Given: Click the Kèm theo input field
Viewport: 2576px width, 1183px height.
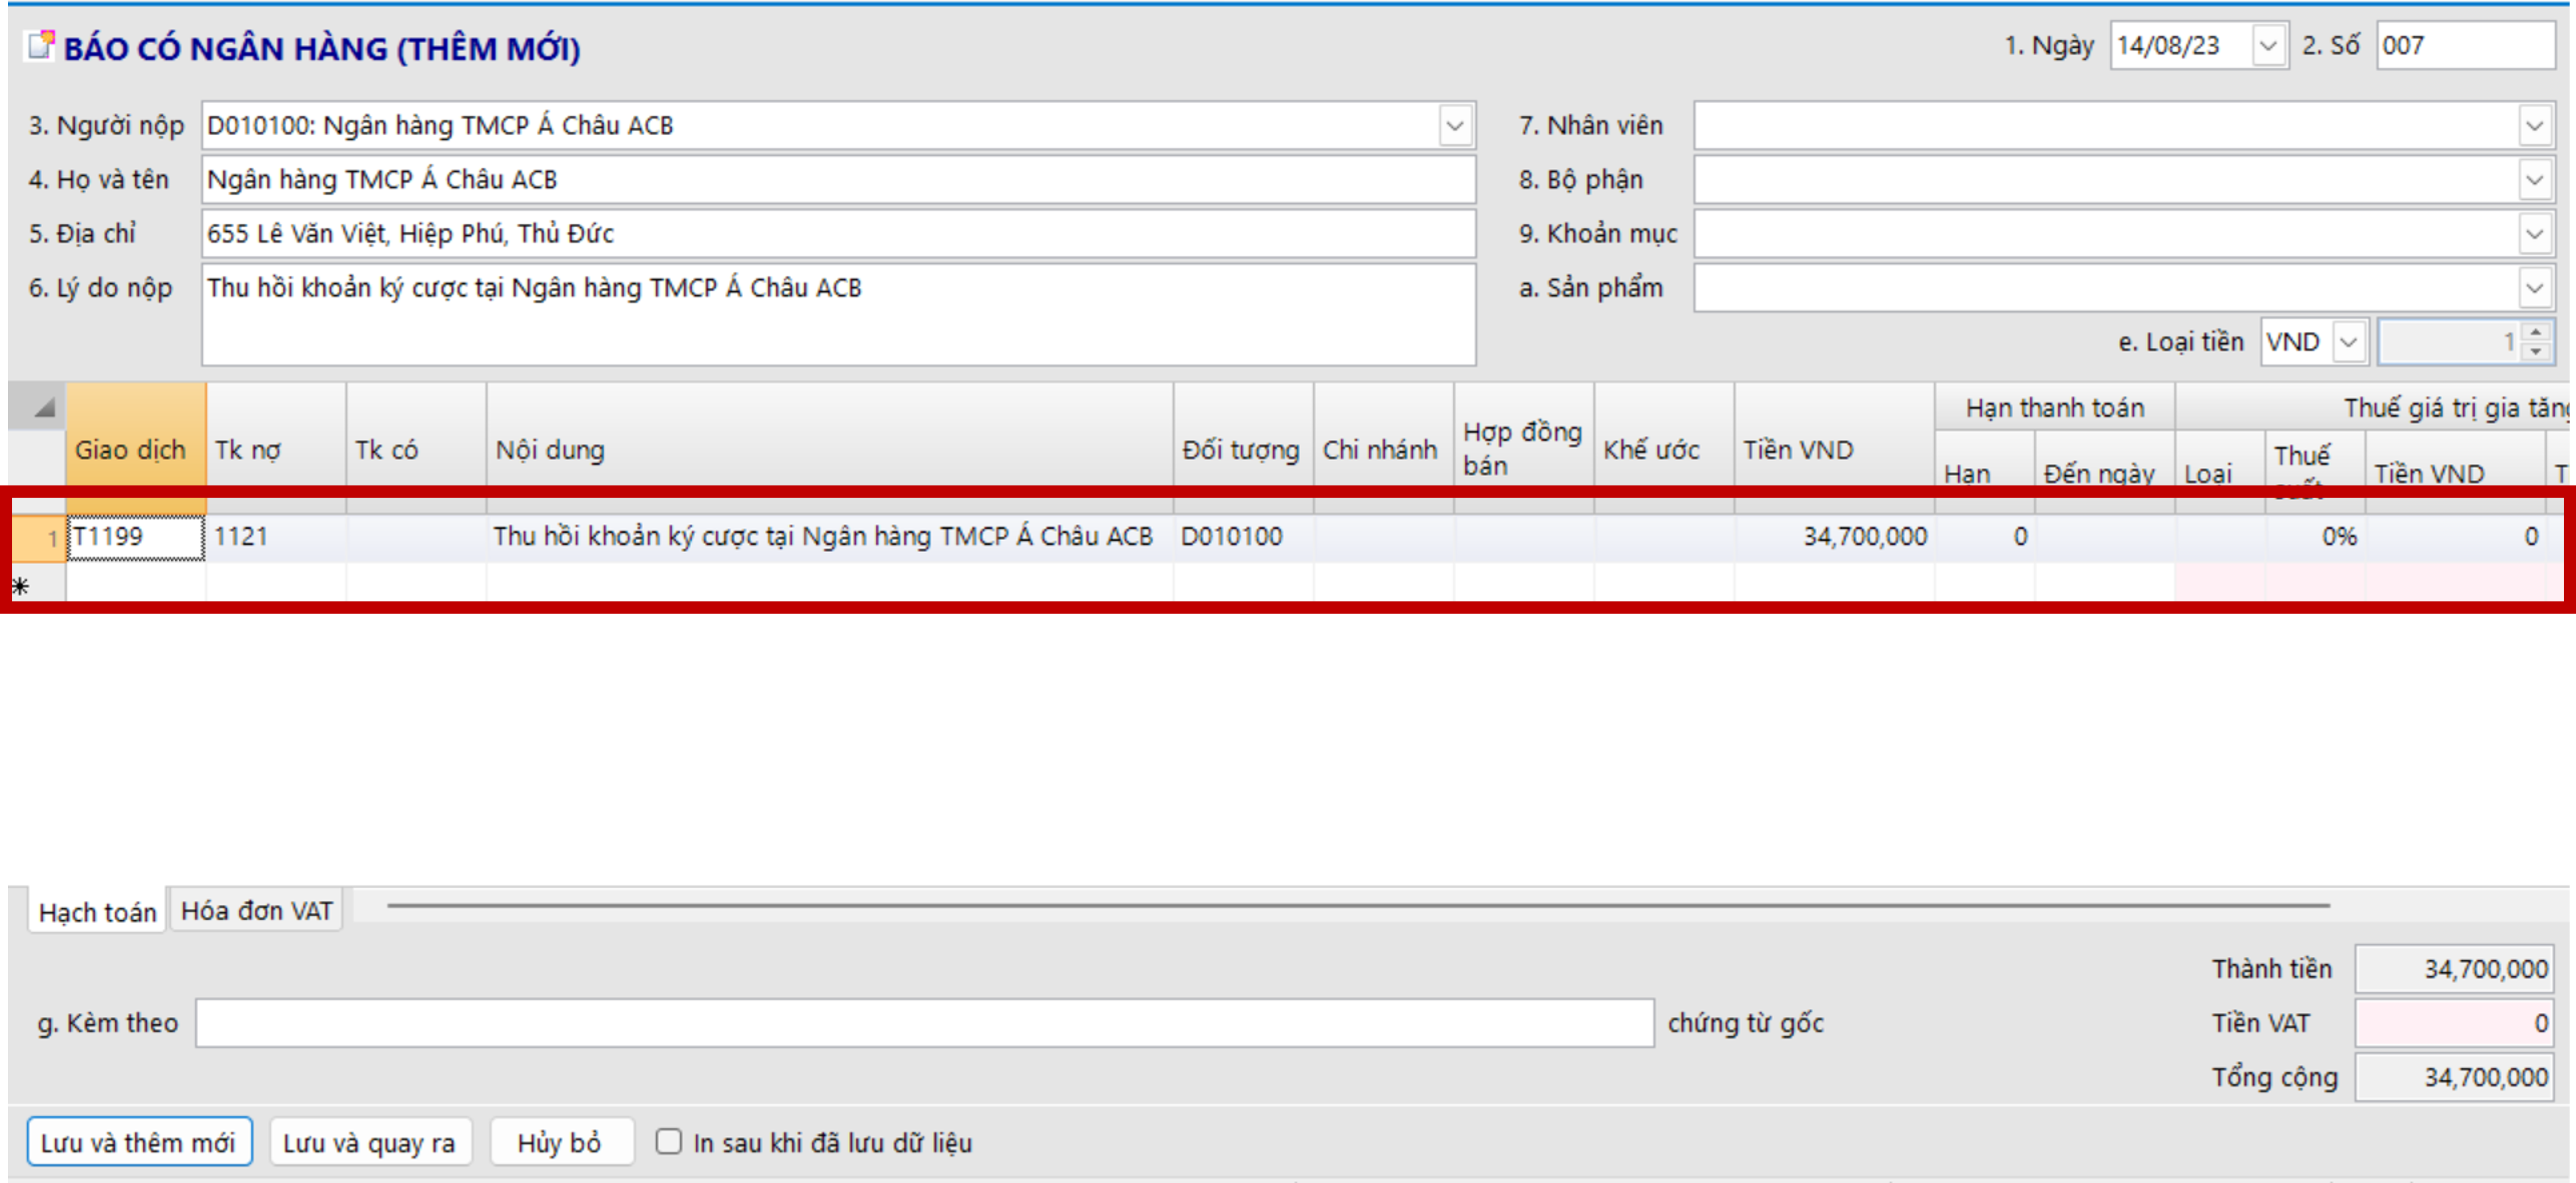Looking at the screenshot, I should (923, 1023).
